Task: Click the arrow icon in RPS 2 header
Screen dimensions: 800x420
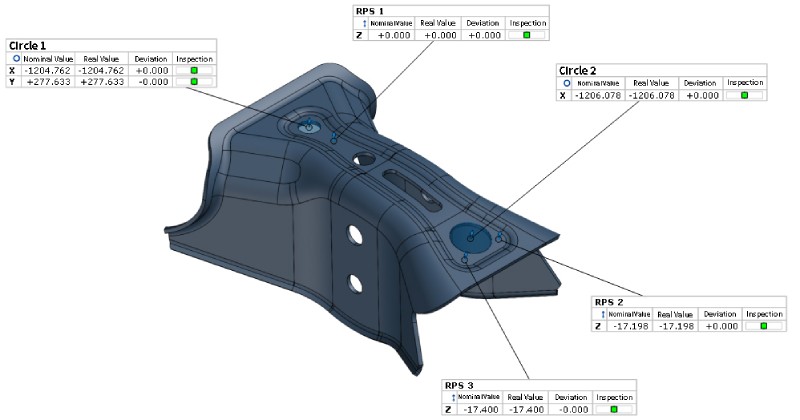Action: [x=603, y=314]
